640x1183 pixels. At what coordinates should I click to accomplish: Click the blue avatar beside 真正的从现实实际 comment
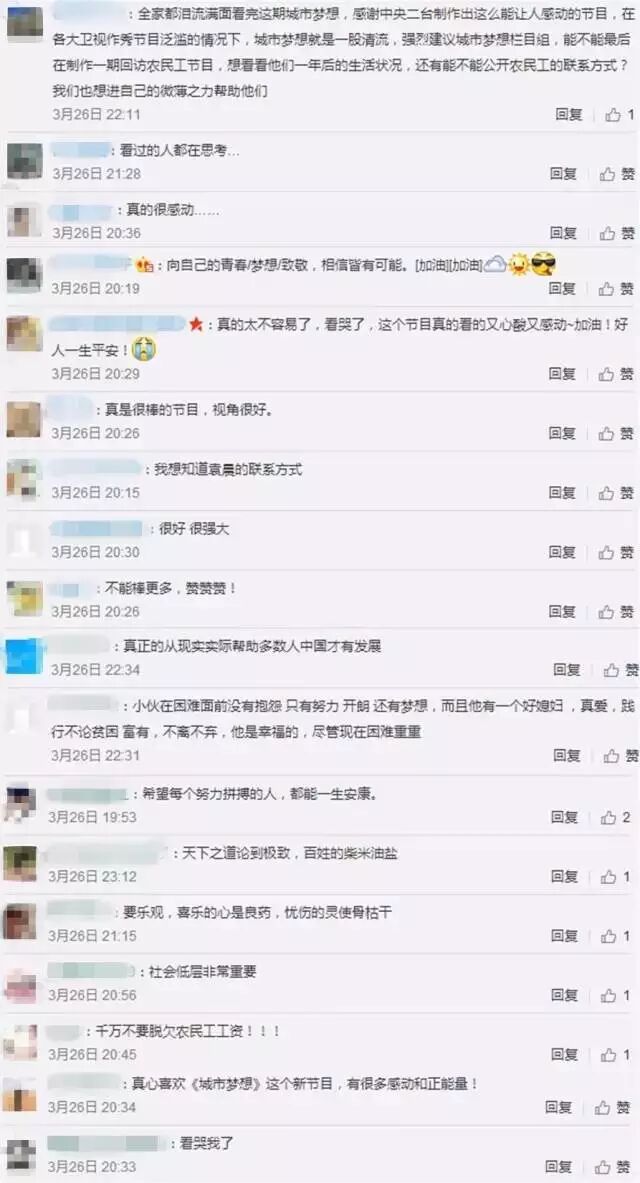click(24, 656)
